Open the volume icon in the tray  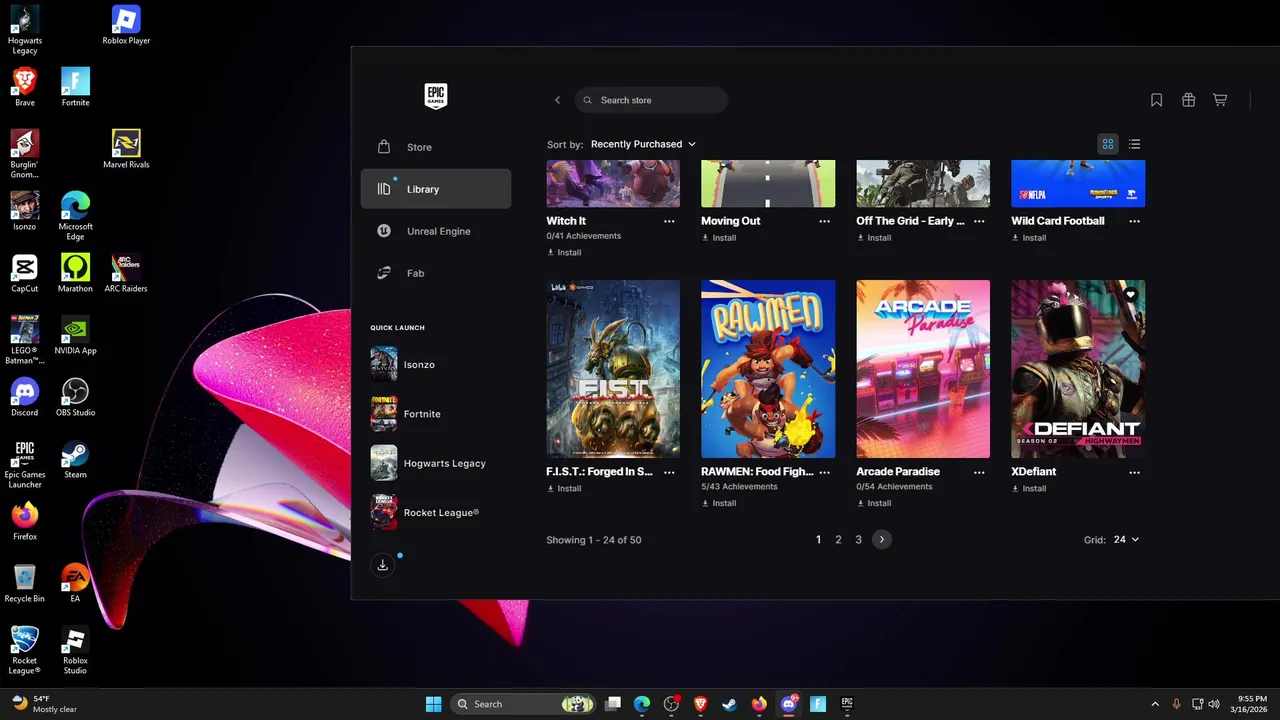1214,704
